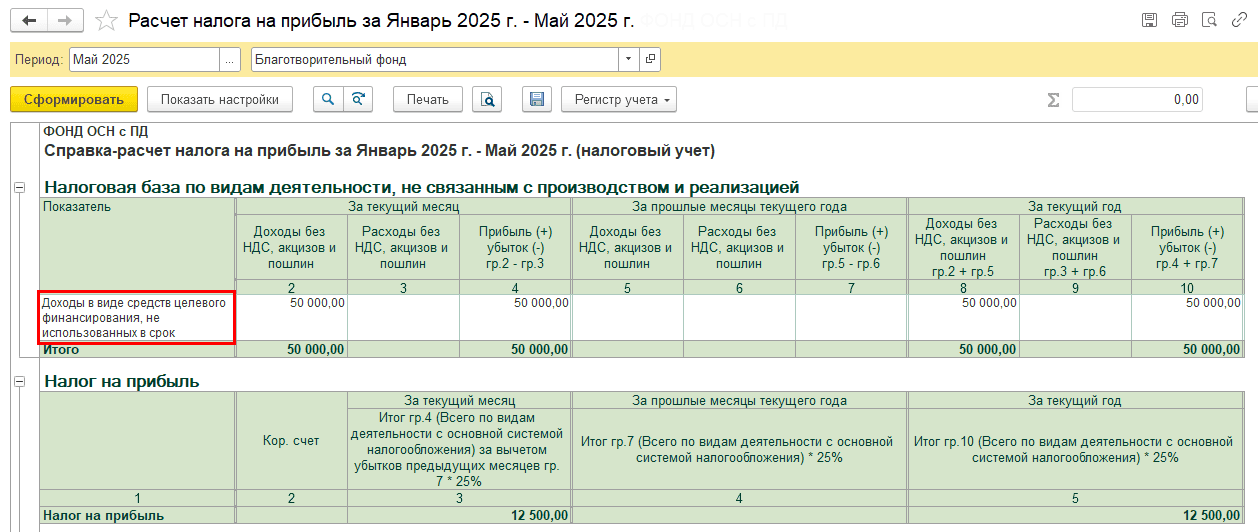Click Показать настройки button
The image size is (1258, 532).
pyautogui.click(x=219, y=99)
